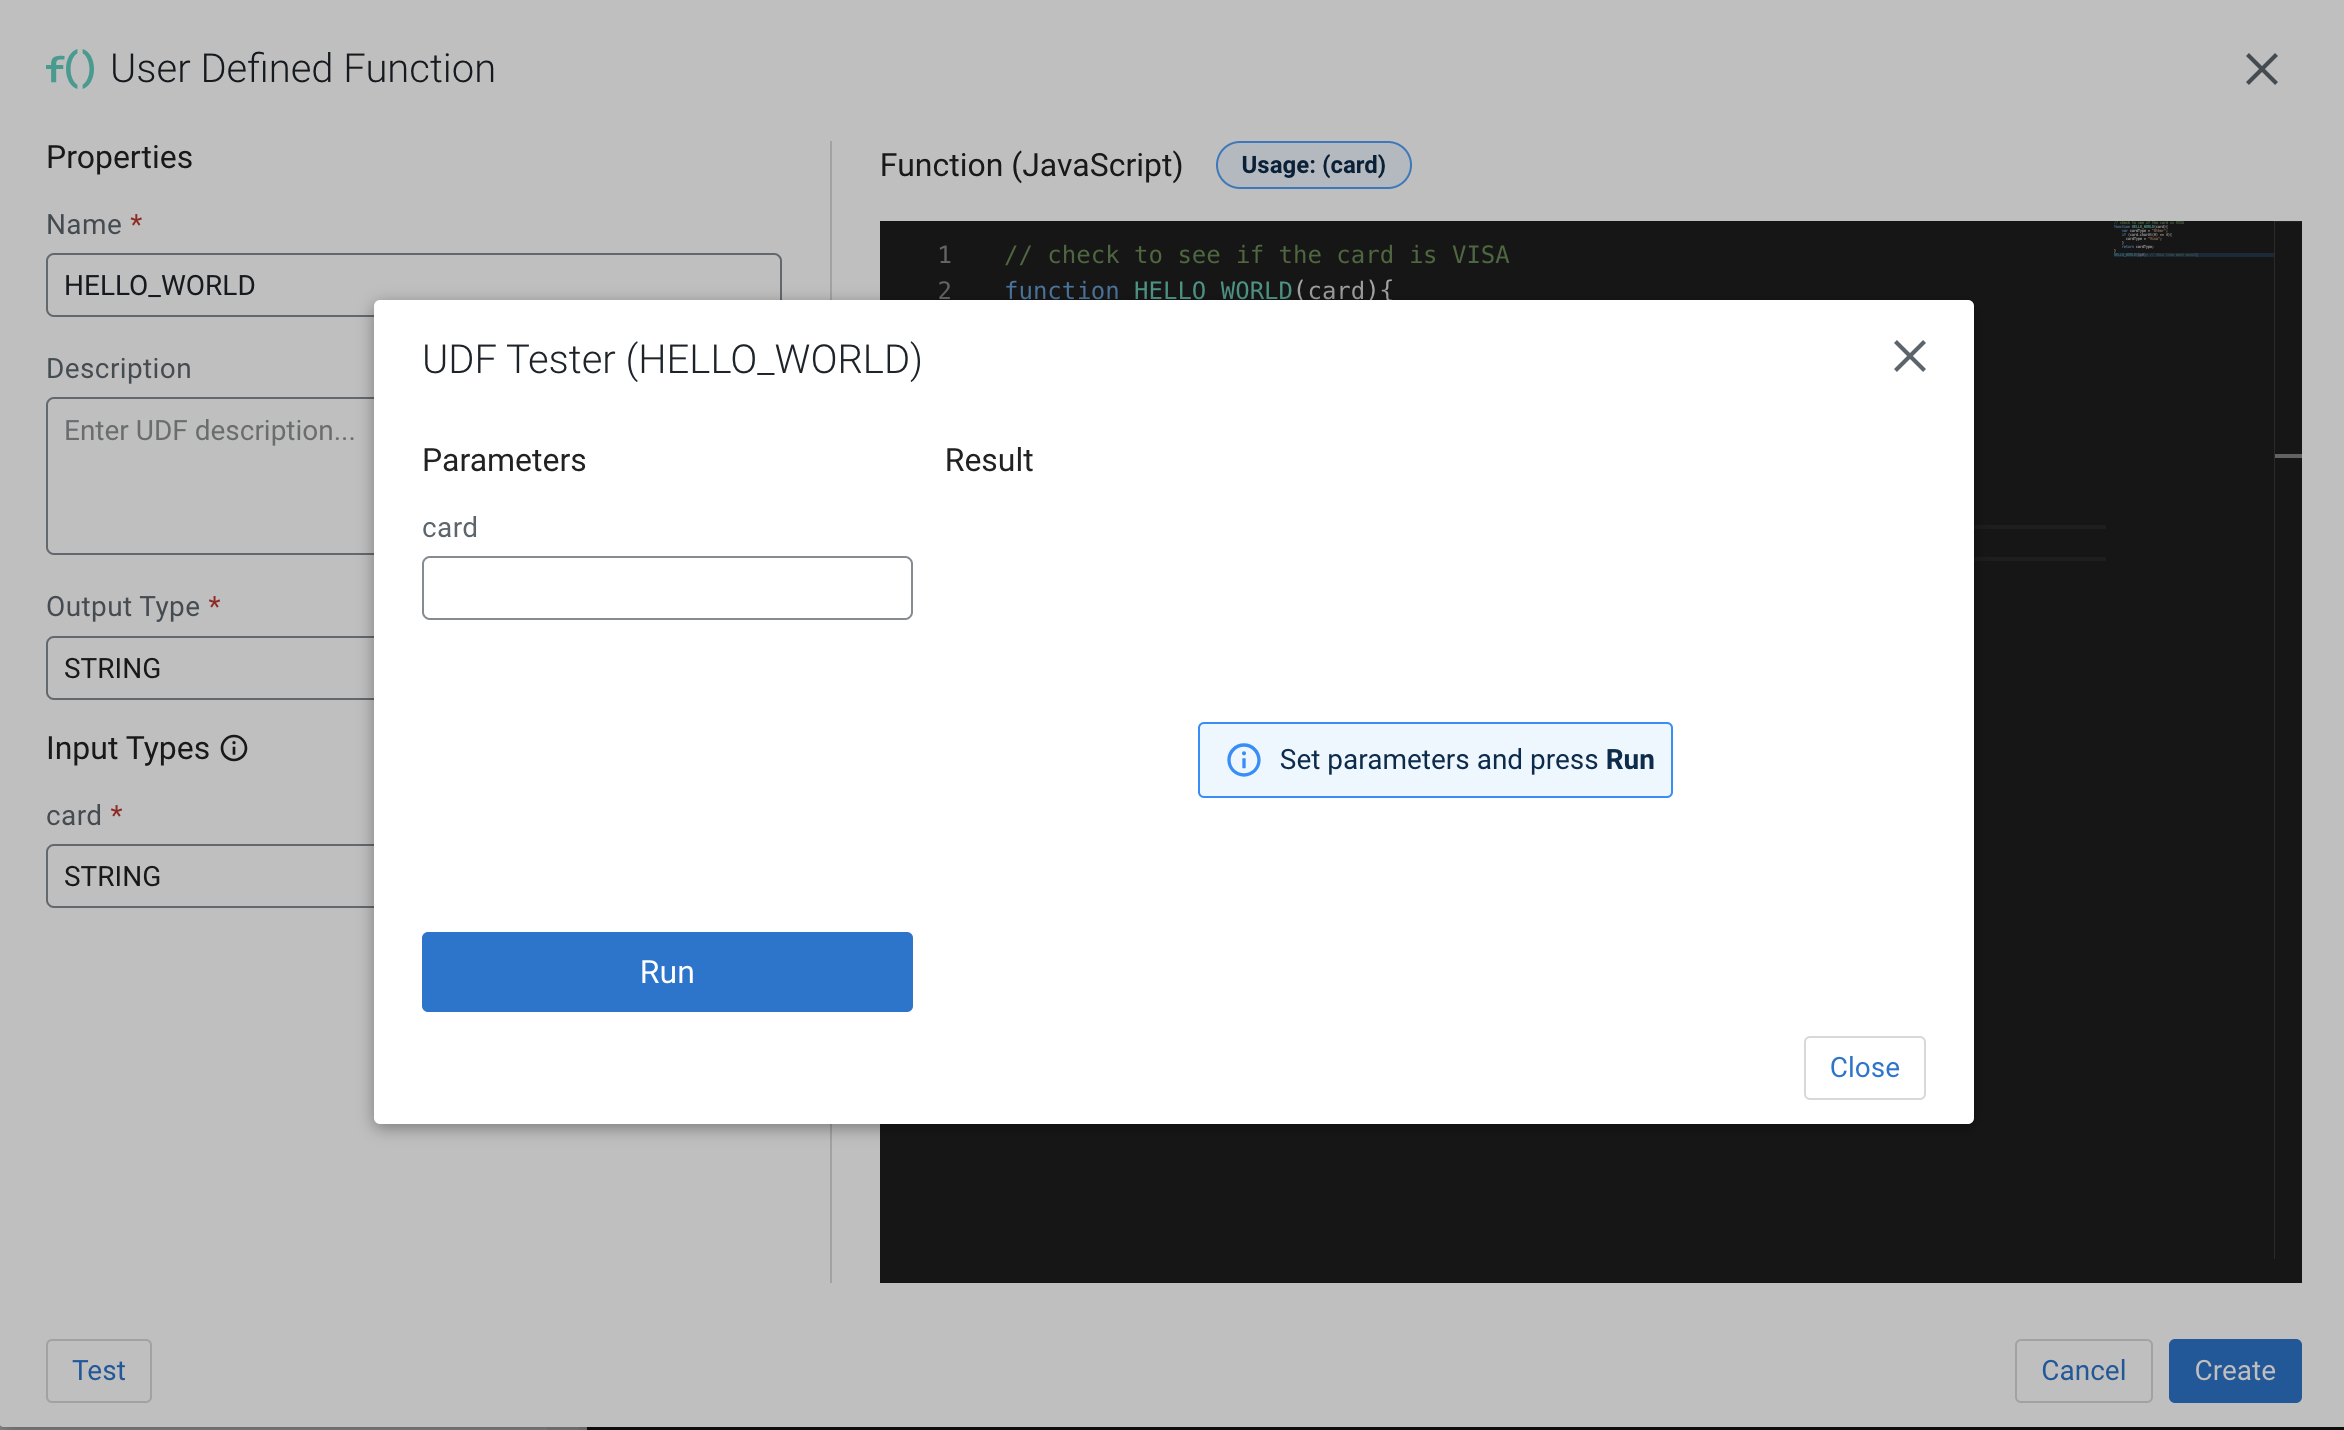Click the Create button
The image size is (2344, 1430).
(x=2235, y=1370)
